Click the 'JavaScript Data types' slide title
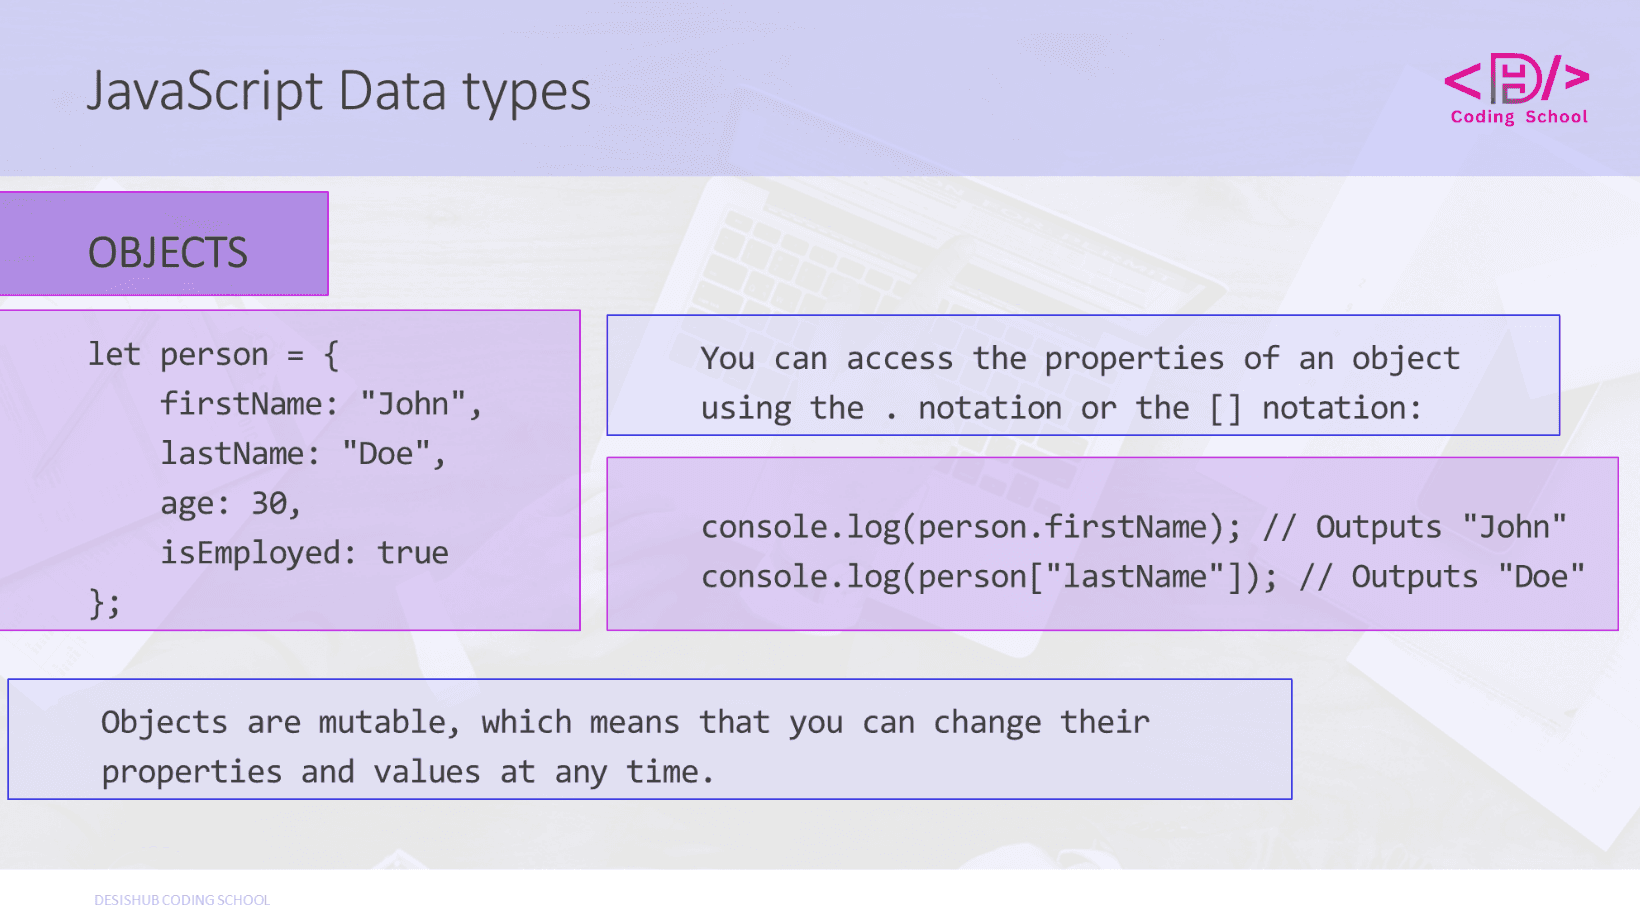The image size is (1640, 924). (x=338, y=91)
